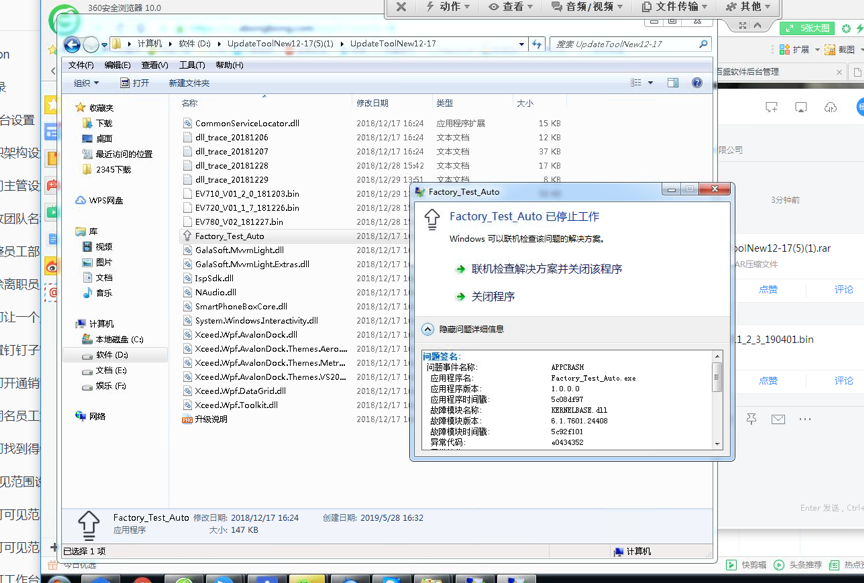Image resolution: width=864 pixels, height=583 pixels.
Task: Open Explorer help via the question mark icon
Action: [697, 83]
